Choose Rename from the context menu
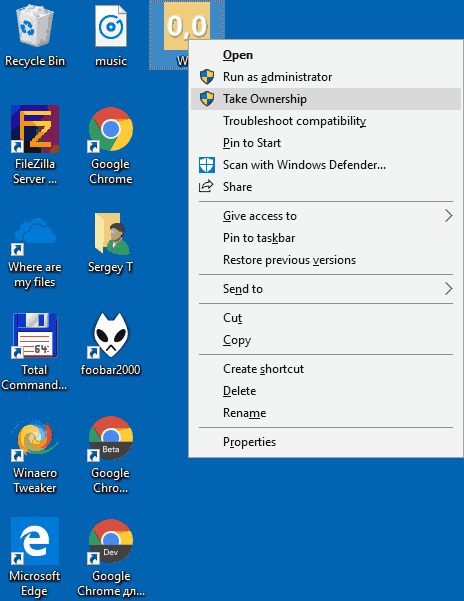464x601 pixels. pos(326,413)
